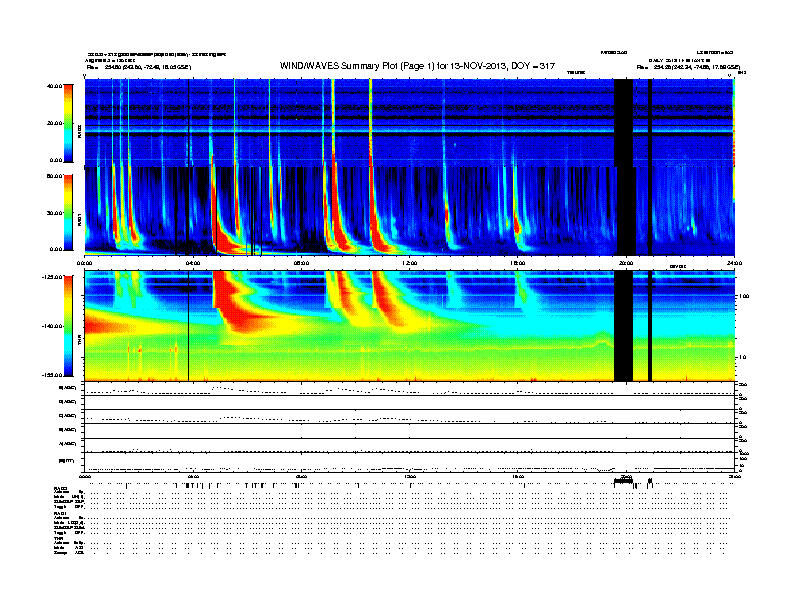The height and width of the screenshot is (612, 792).
Task: Click the 40.00 tick on the RAD2 color scale
Action: pyautogui.click(x=54, y=86)
